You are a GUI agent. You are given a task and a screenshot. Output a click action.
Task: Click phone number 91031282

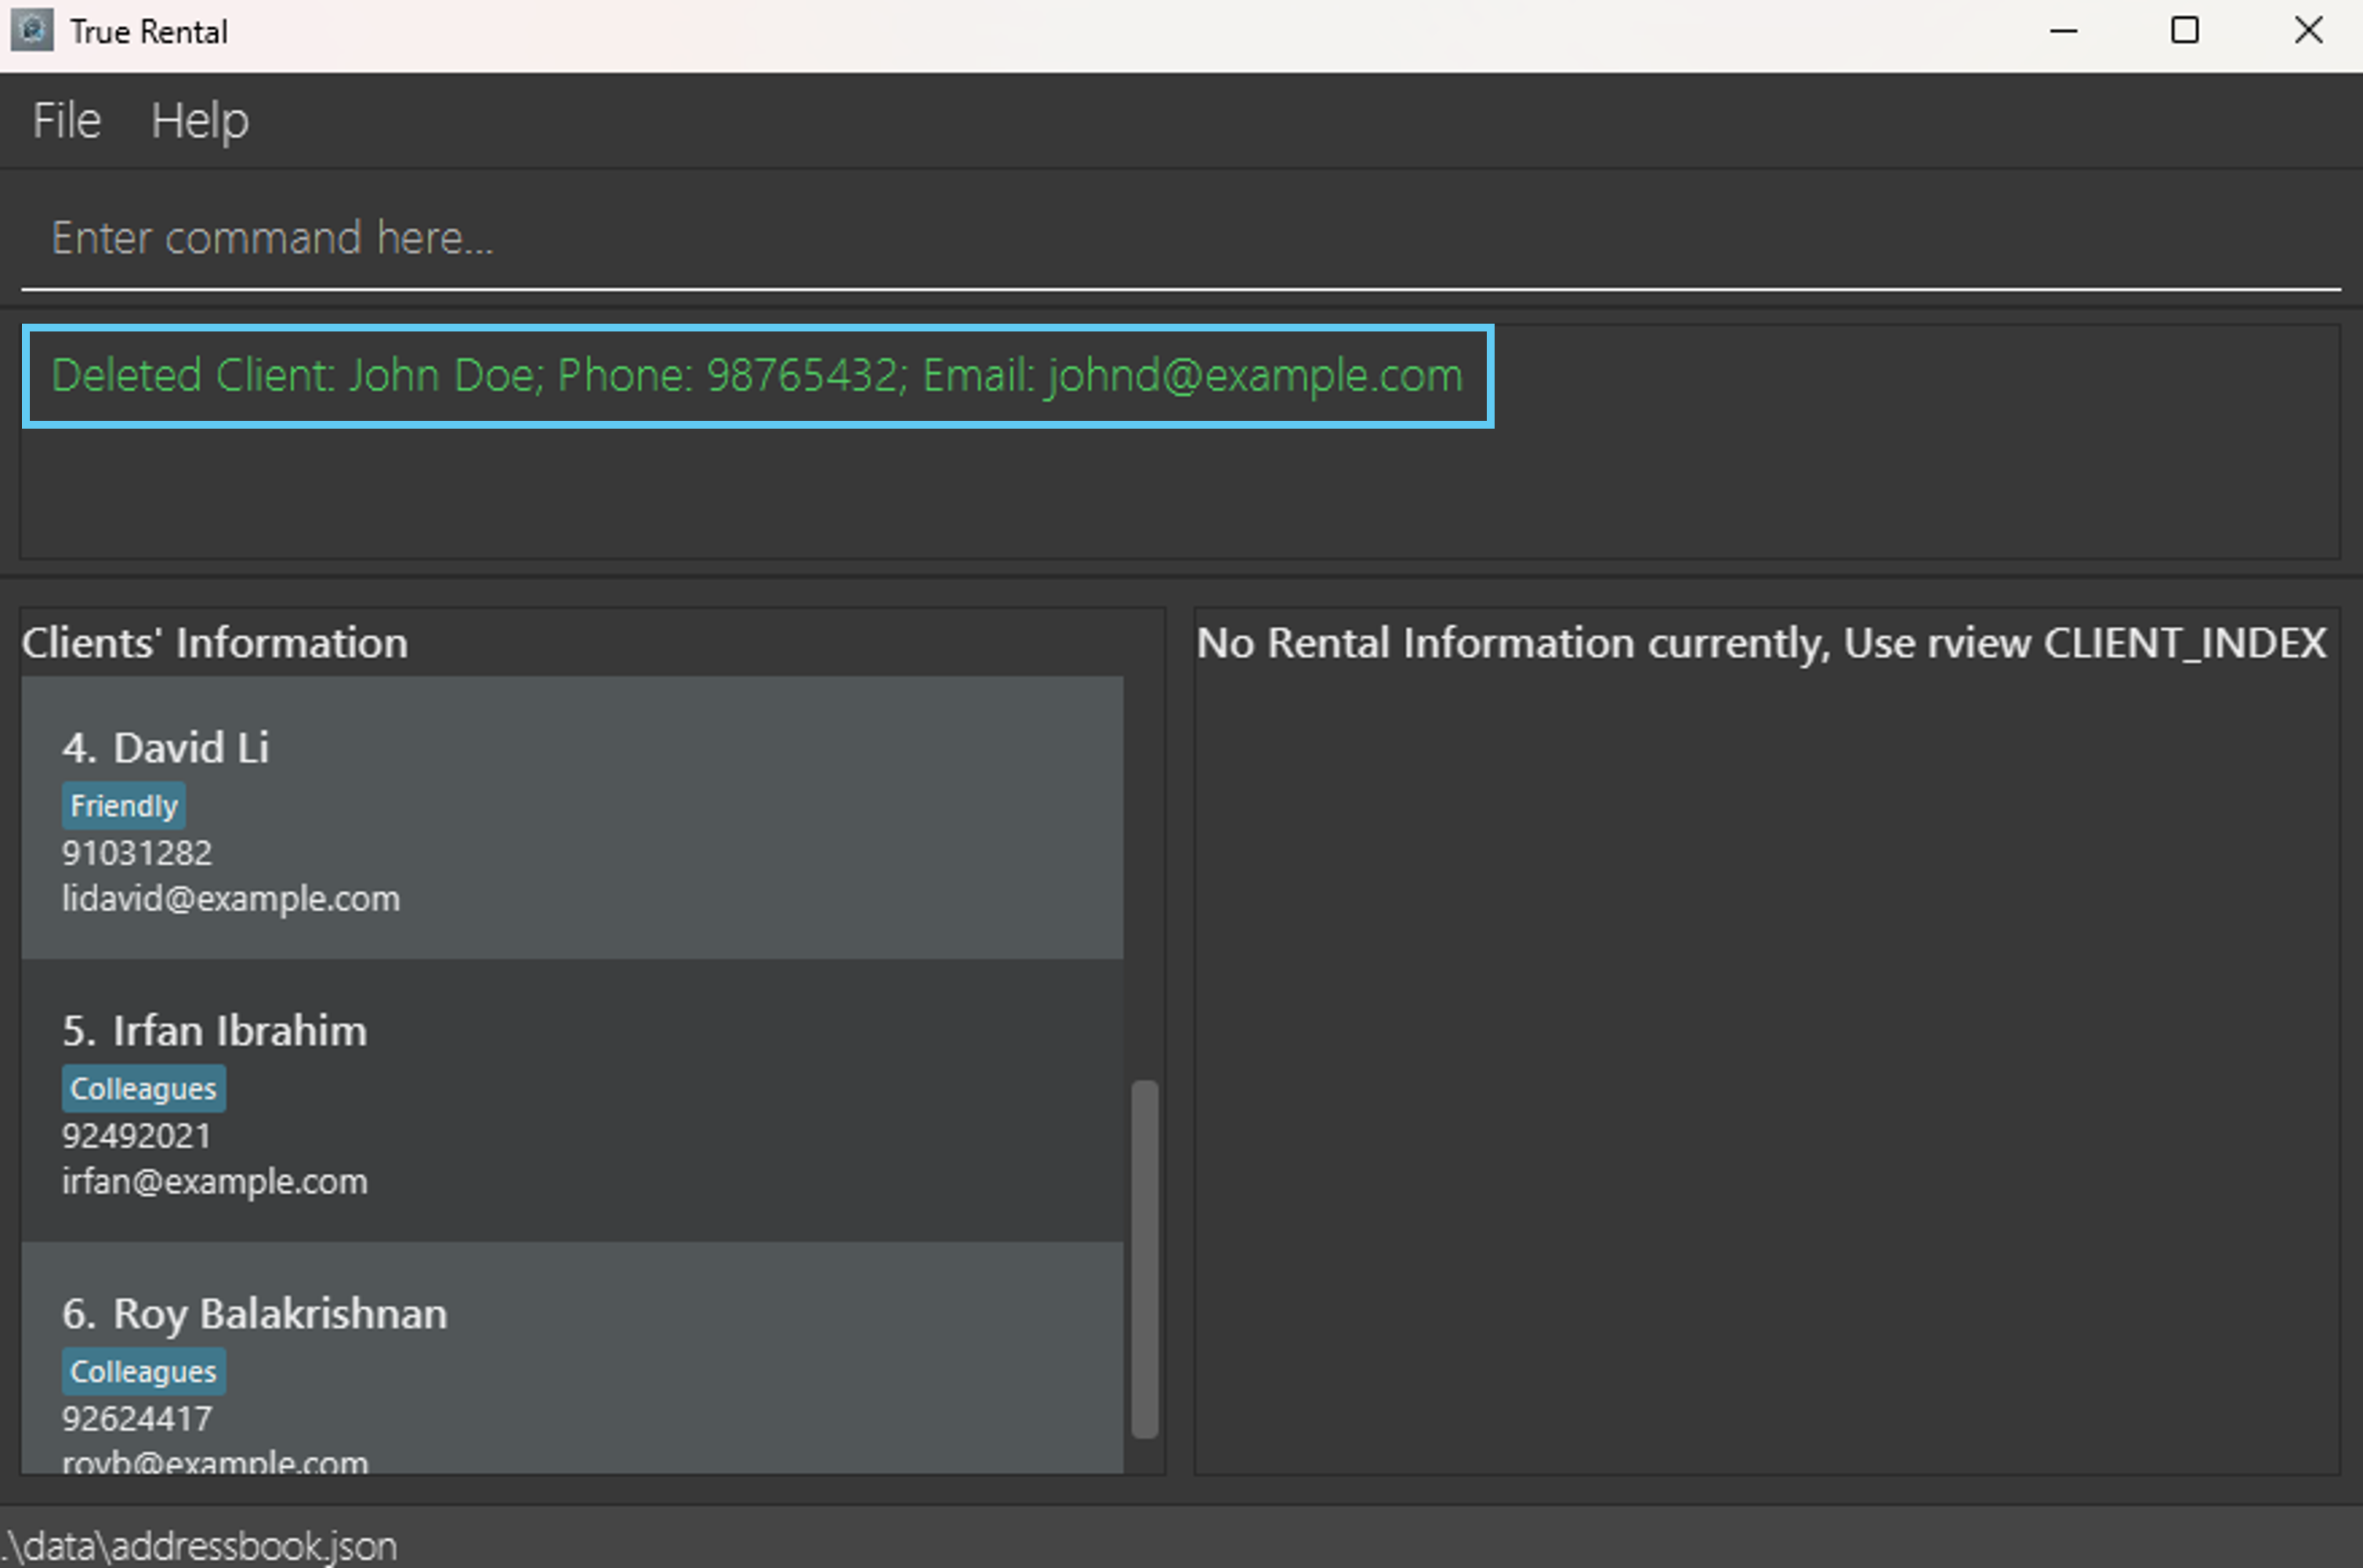point(137,853)
